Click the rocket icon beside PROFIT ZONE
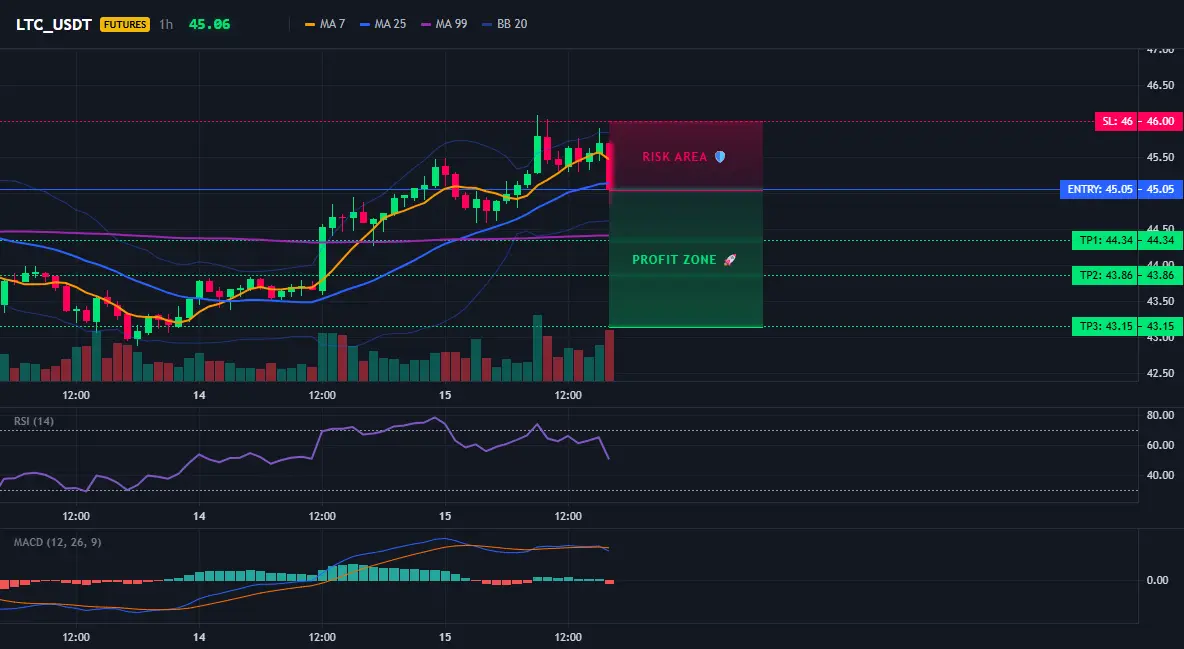 point(729,260)
